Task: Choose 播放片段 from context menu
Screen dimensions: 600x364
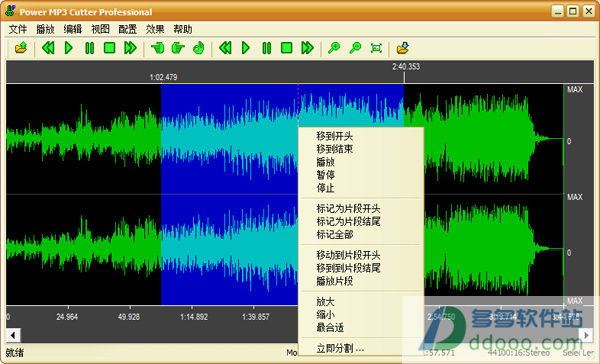Action: click(334, 281)
